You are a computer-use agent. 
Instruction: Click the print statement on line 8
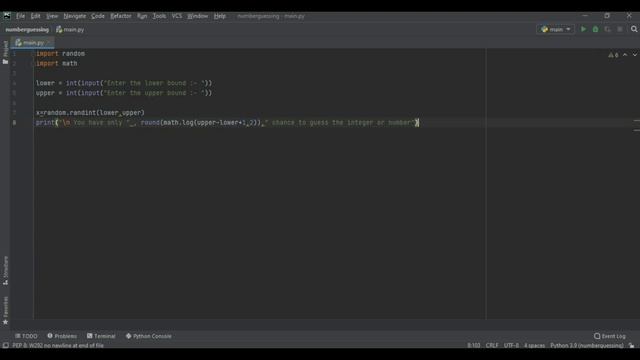coord(227,122)
